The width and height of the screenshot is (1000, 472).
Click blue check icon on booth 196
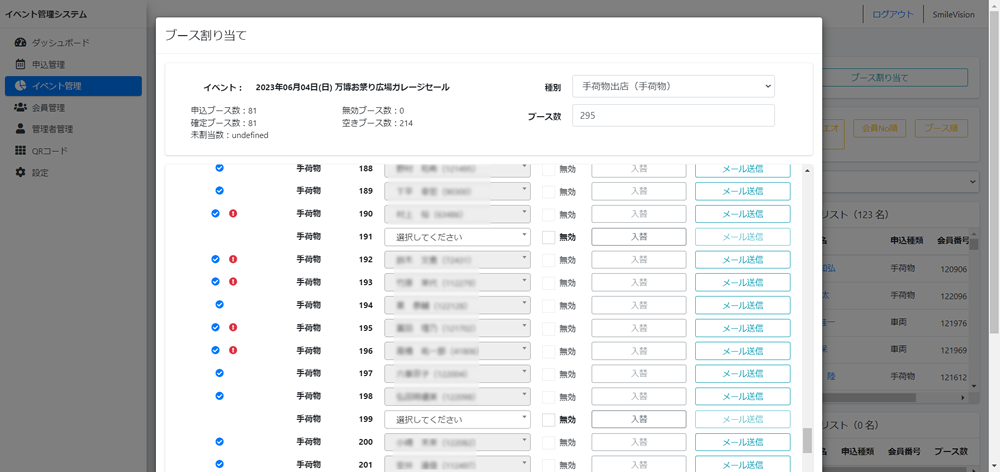pos(216,350)
